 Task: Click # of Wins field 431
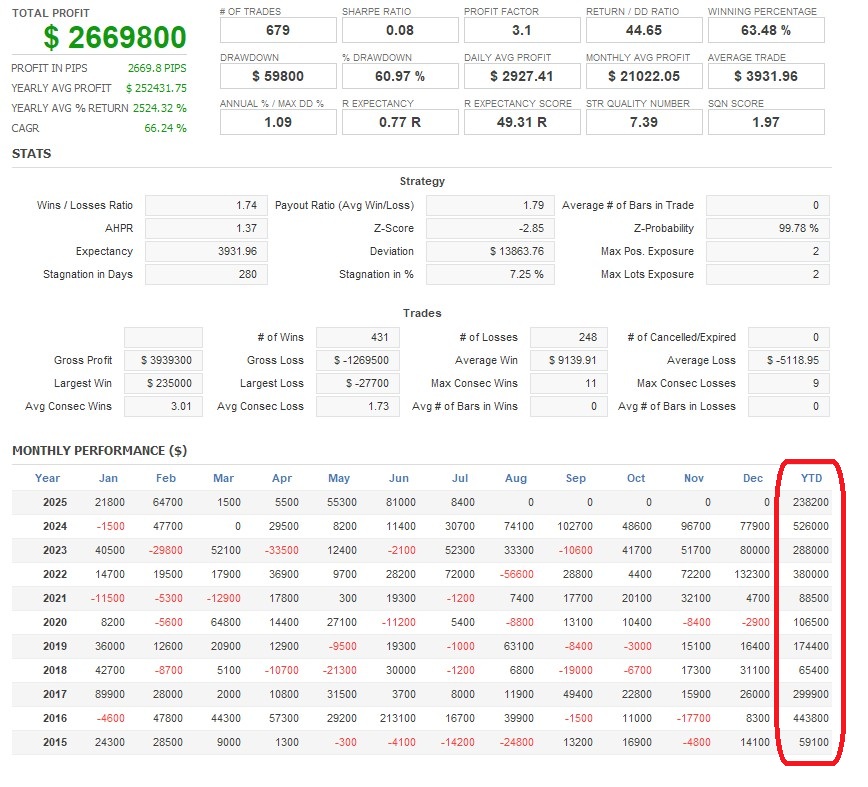click(358, 337)
